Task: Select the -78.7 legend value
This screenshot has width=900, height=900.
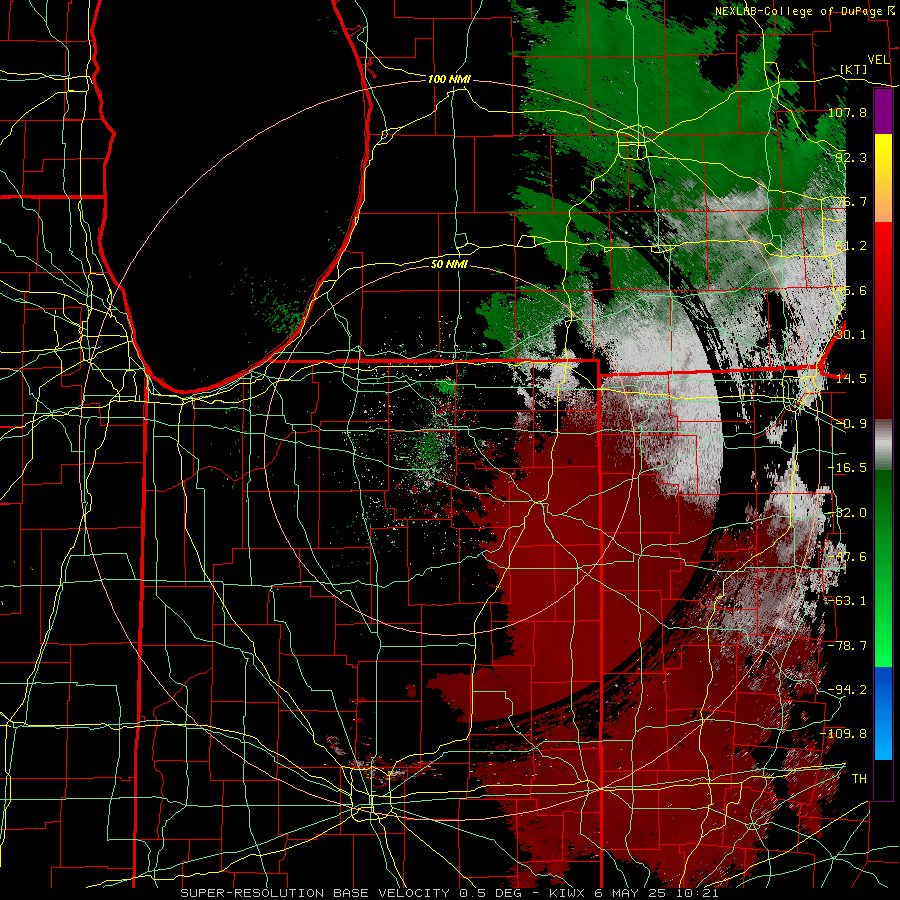Action: [847, 646]
